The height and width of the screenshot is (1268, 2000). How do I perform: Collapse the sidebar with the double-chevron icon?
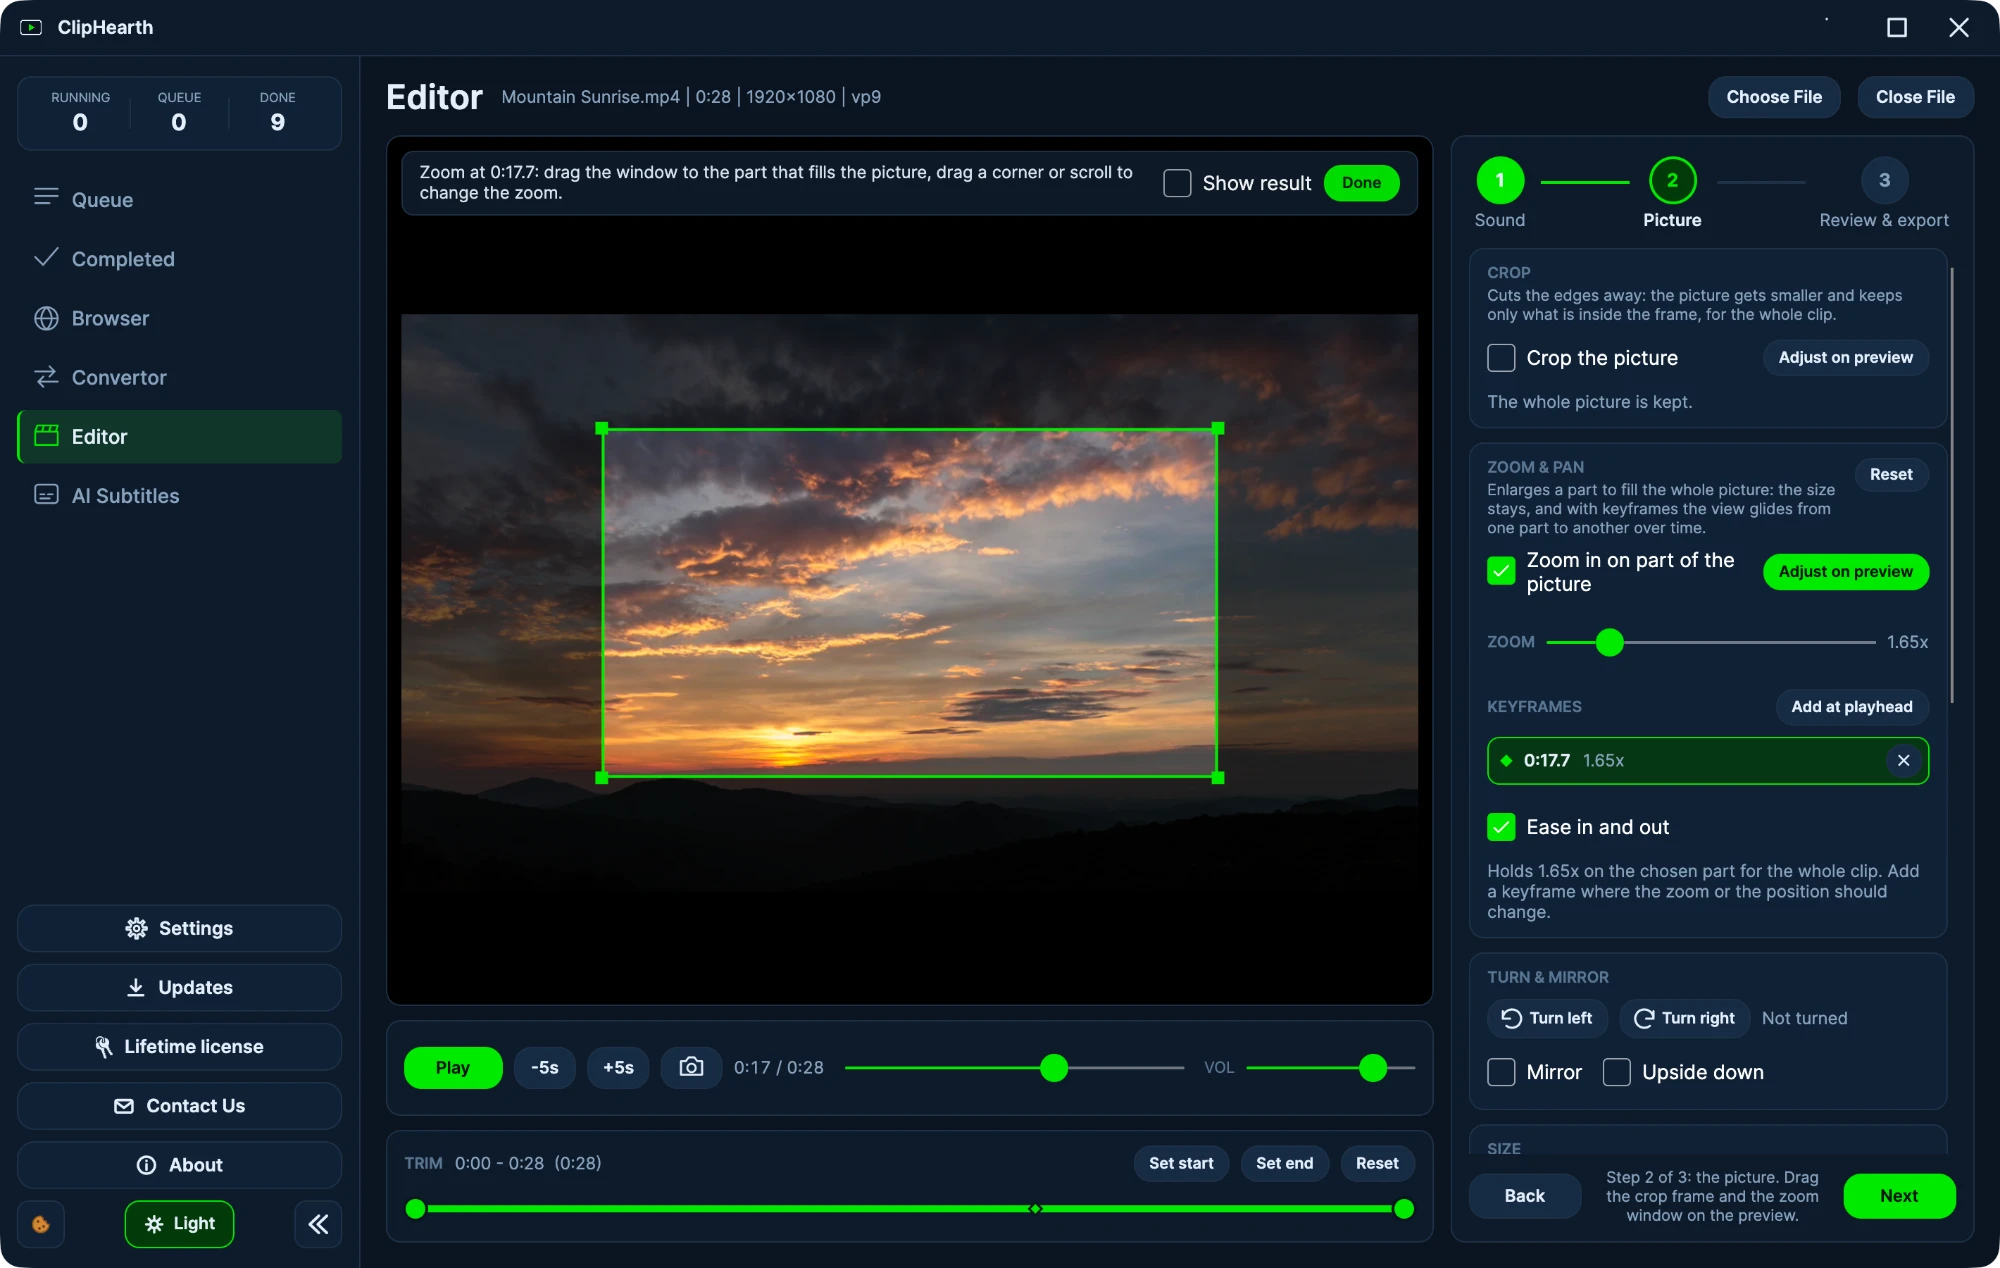coord(318,1224)
